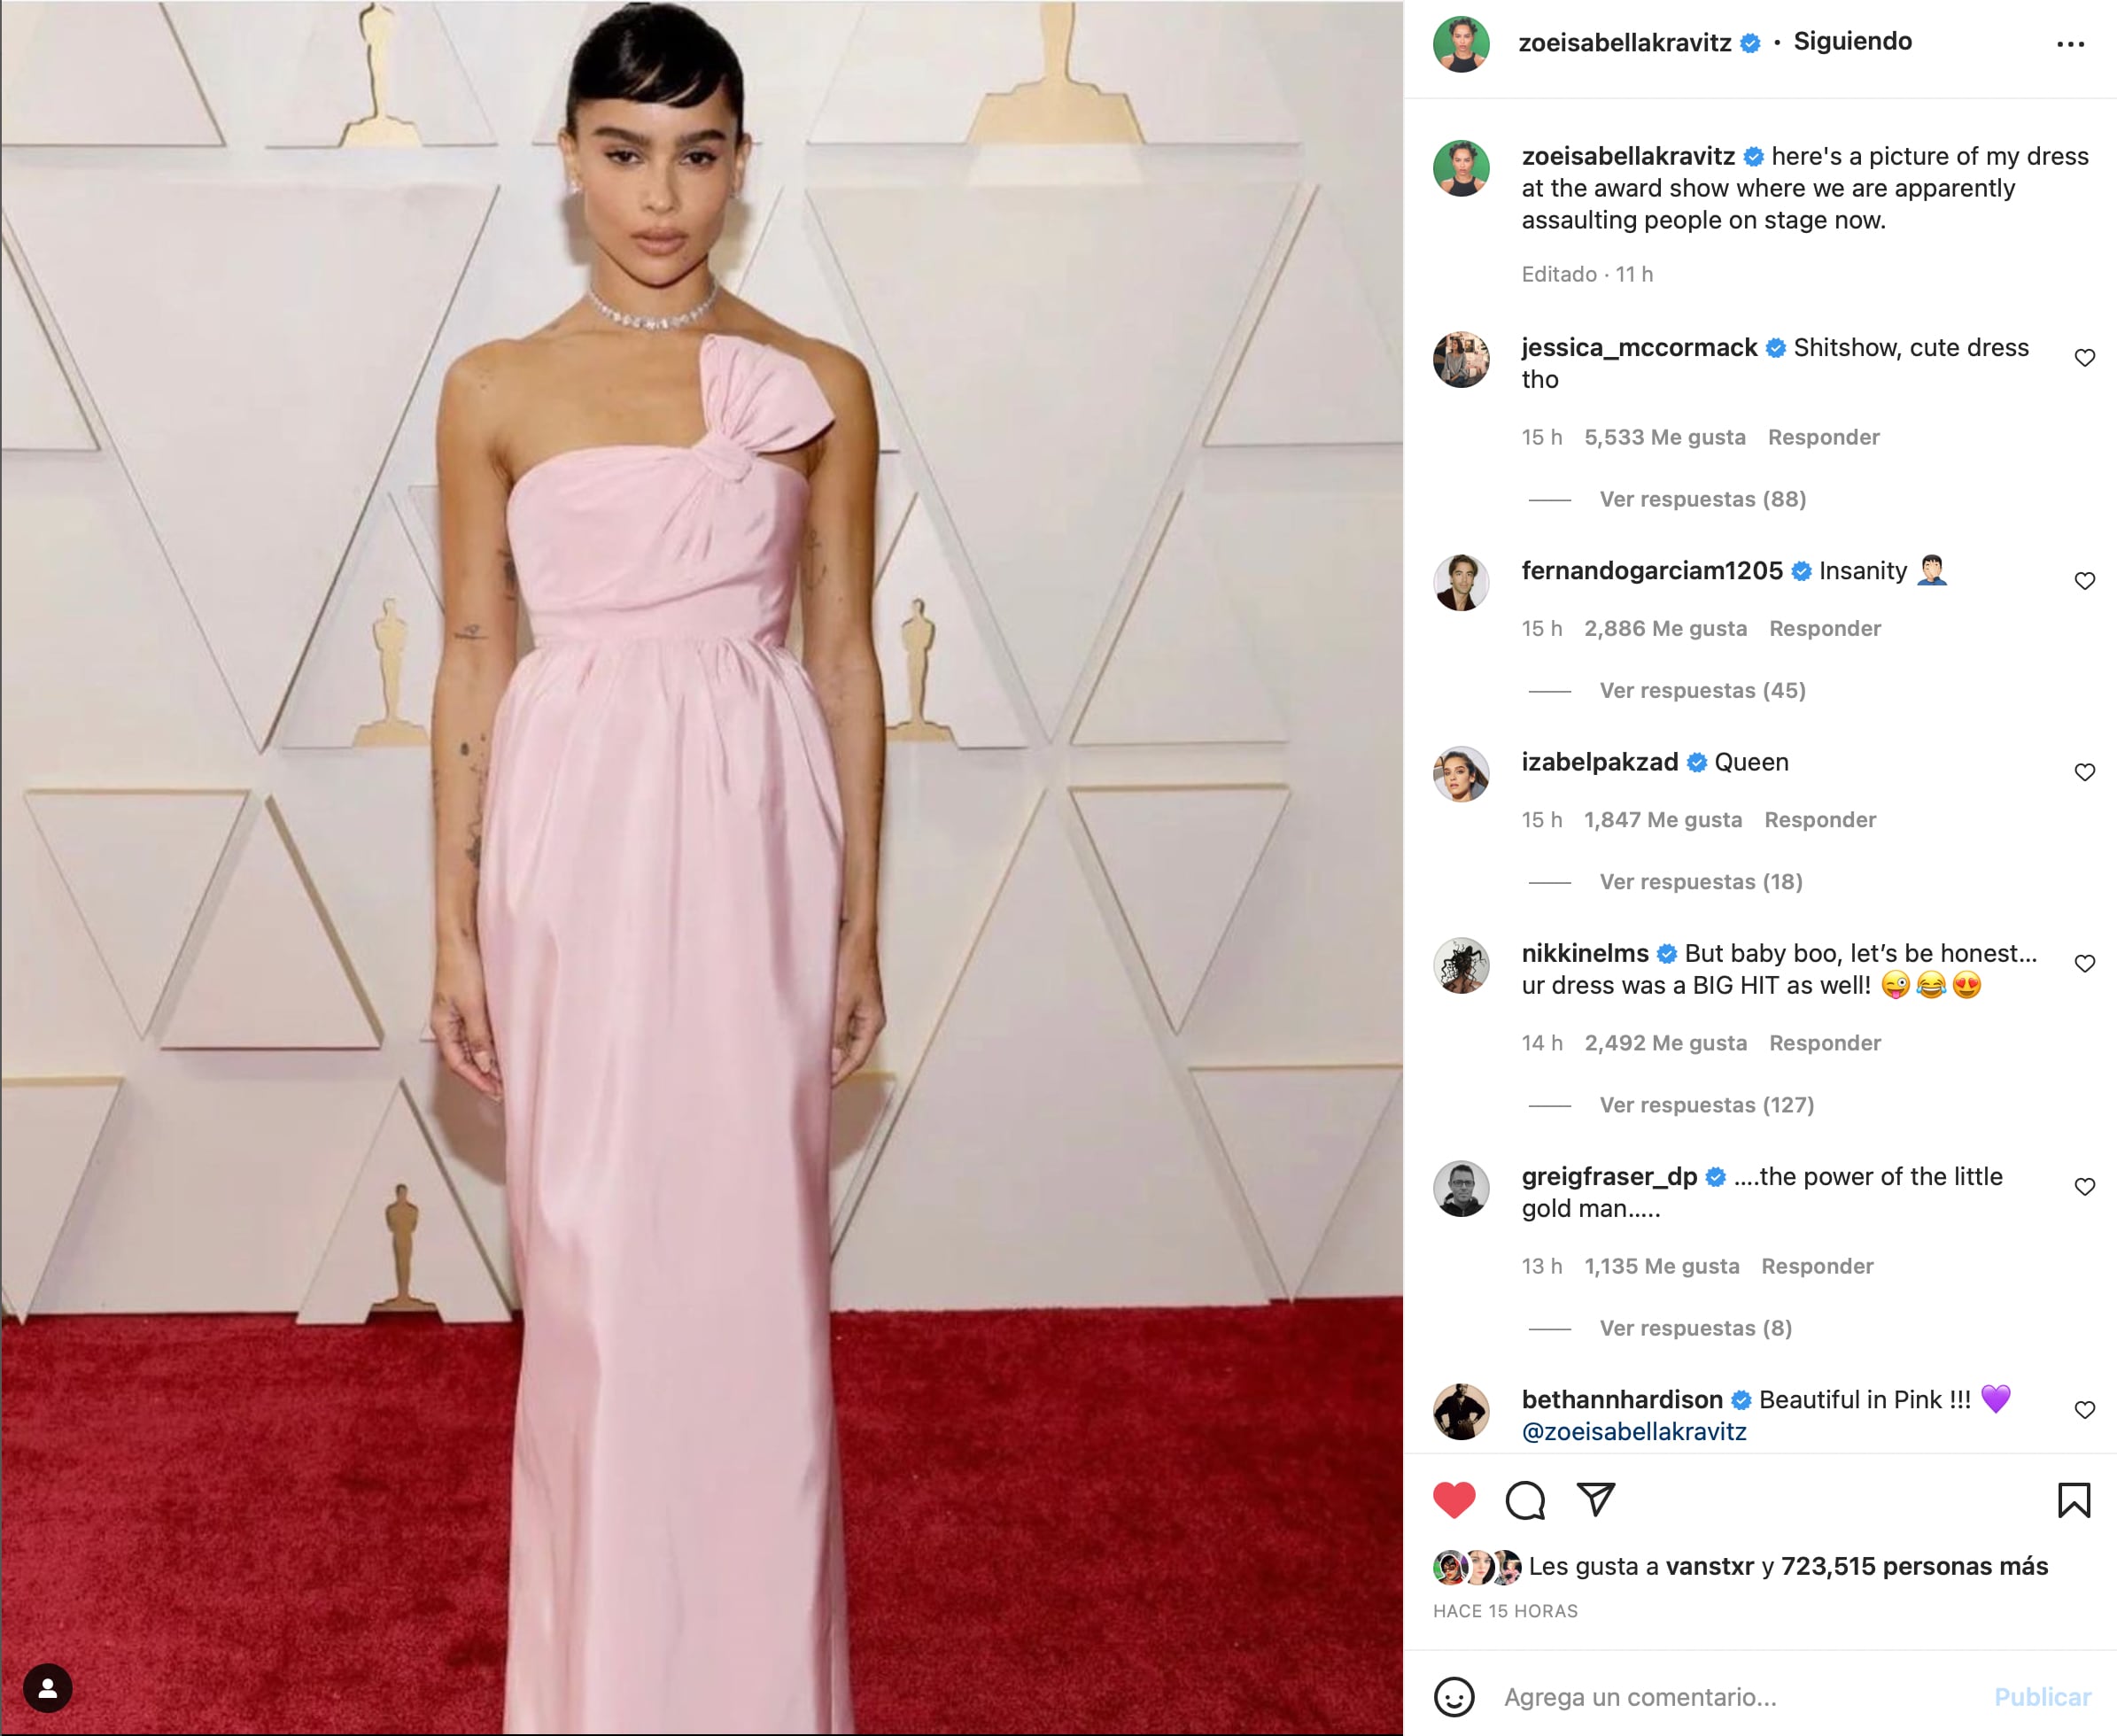Expand Ver respuestas (127) replies
This screenshot has width=2117, height=1736.
pyautogui.click(x=1706, y=1105)
